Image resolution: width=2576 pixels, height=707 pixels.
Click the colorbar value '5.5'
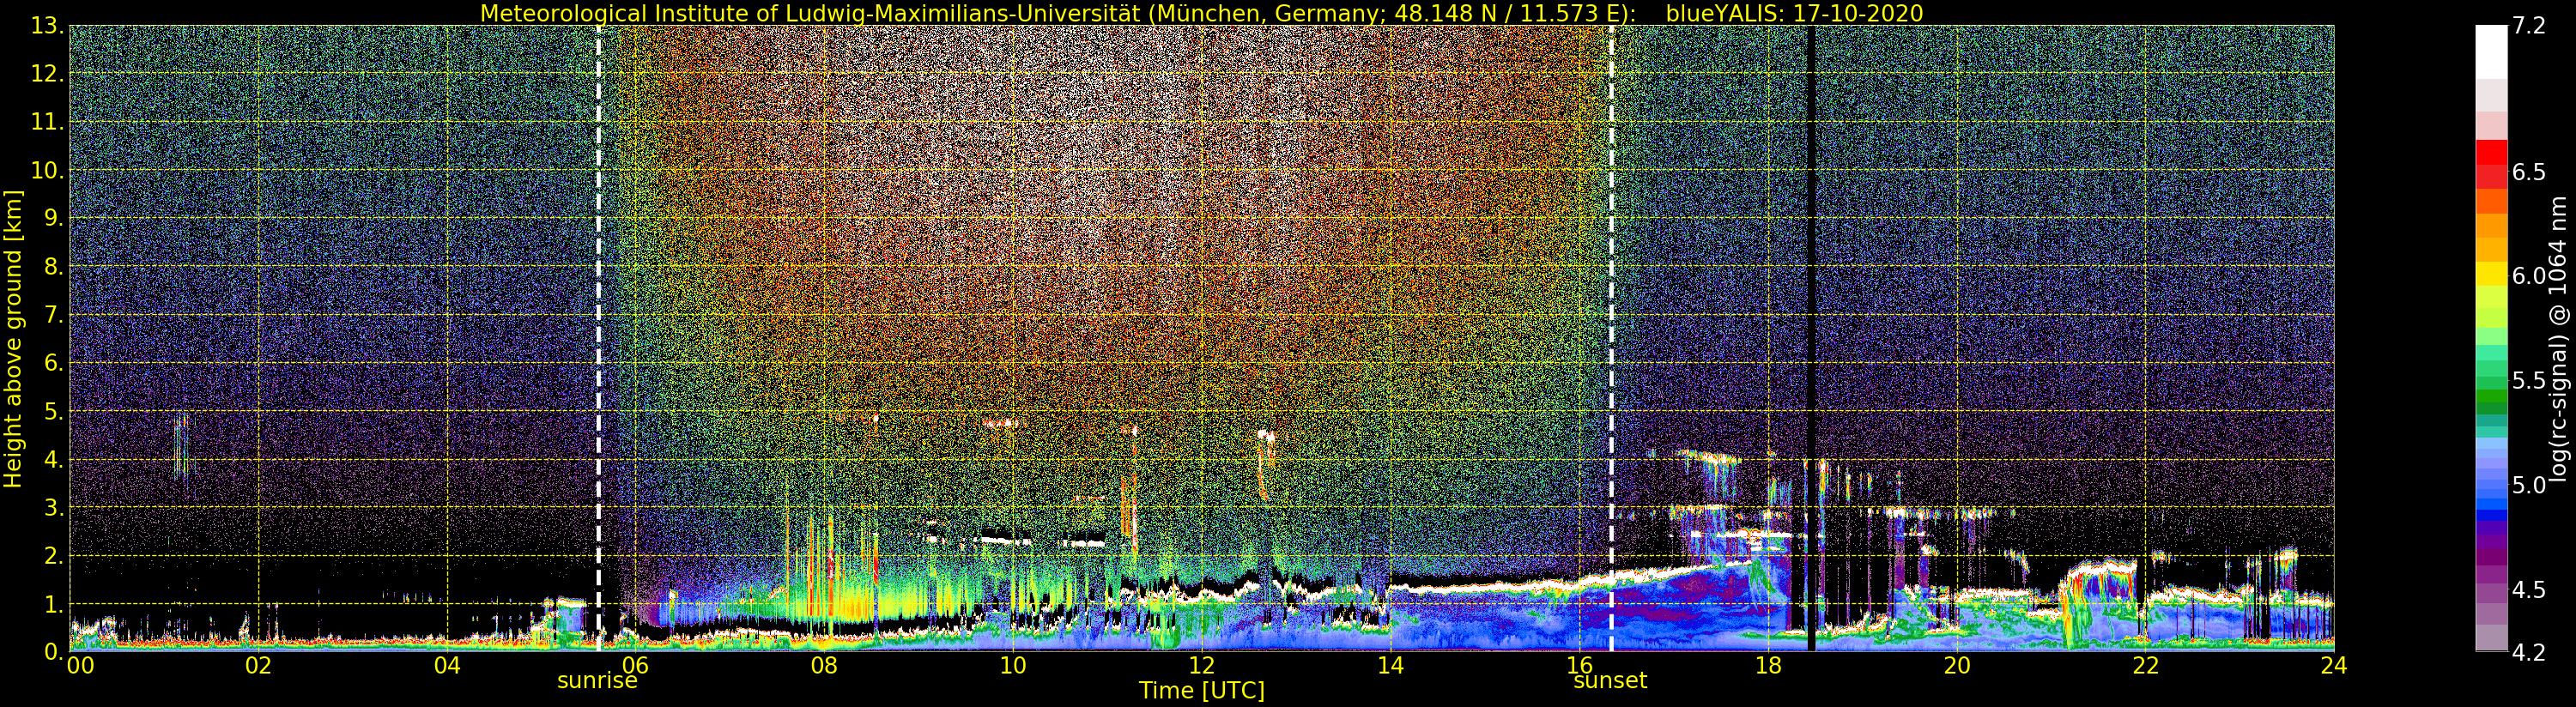click(x=2529, y=381)
